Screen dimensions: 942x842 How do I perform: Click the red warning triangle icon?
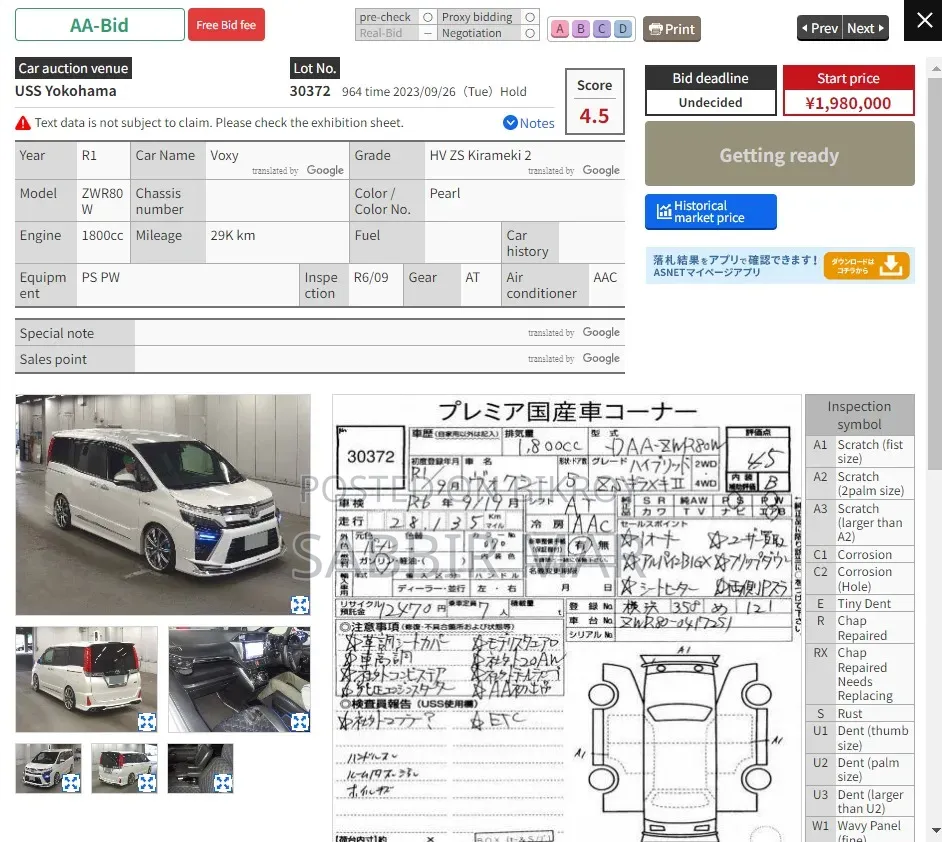click(x=23, y=123)
